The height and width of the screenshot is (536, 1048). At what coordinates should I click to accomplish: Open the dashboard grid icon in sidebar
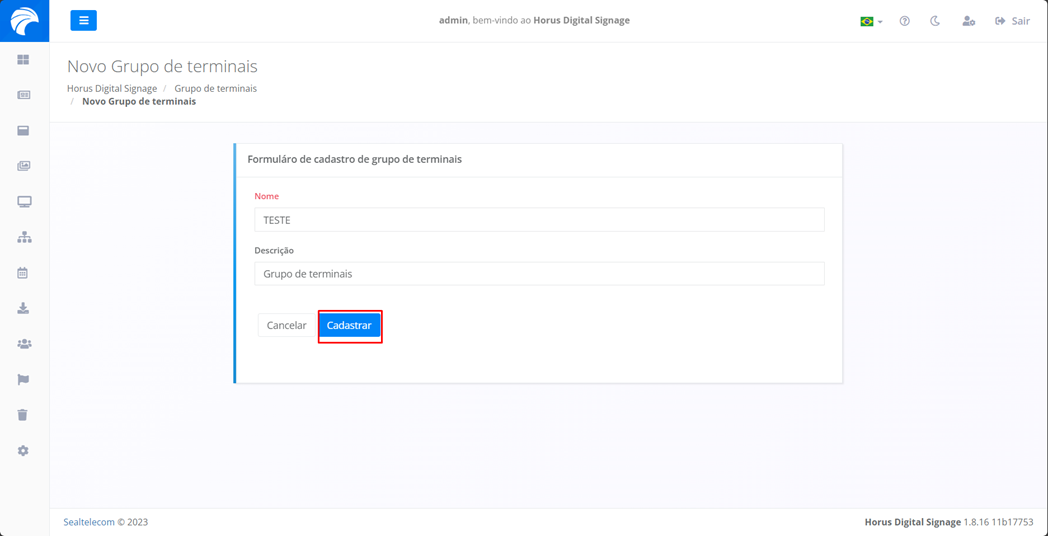(x=23, y=60)
